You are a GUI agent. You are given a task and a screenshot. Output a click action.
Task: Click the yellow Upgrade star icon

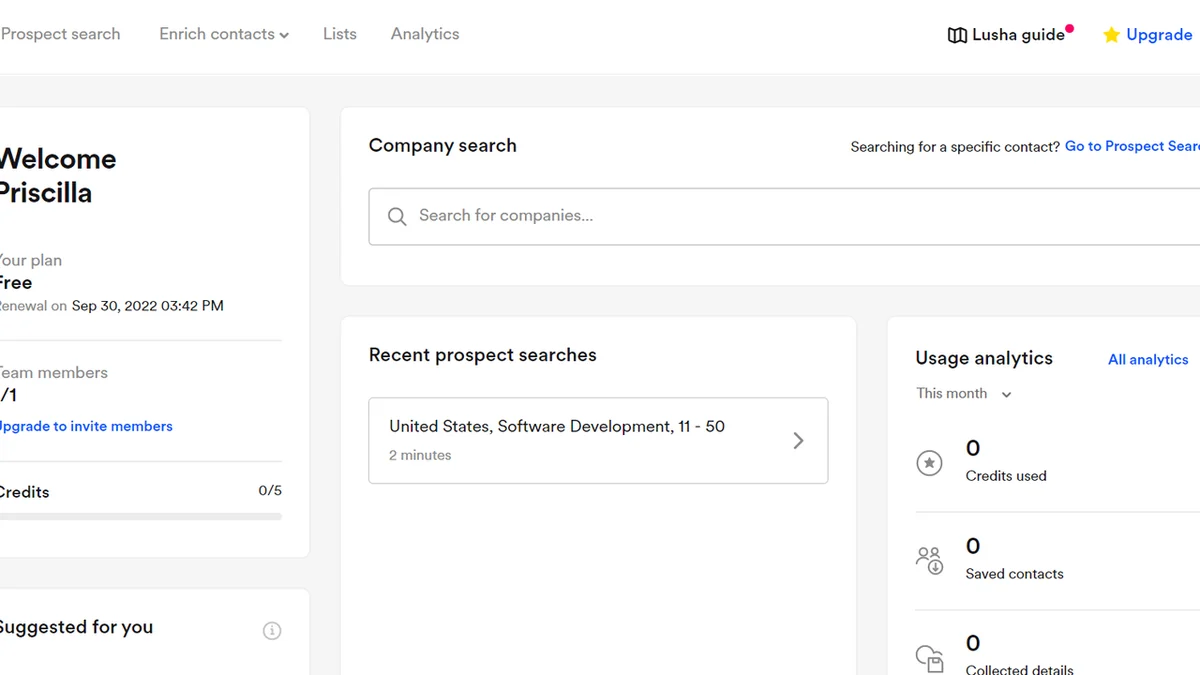(x=1111, y=35)
